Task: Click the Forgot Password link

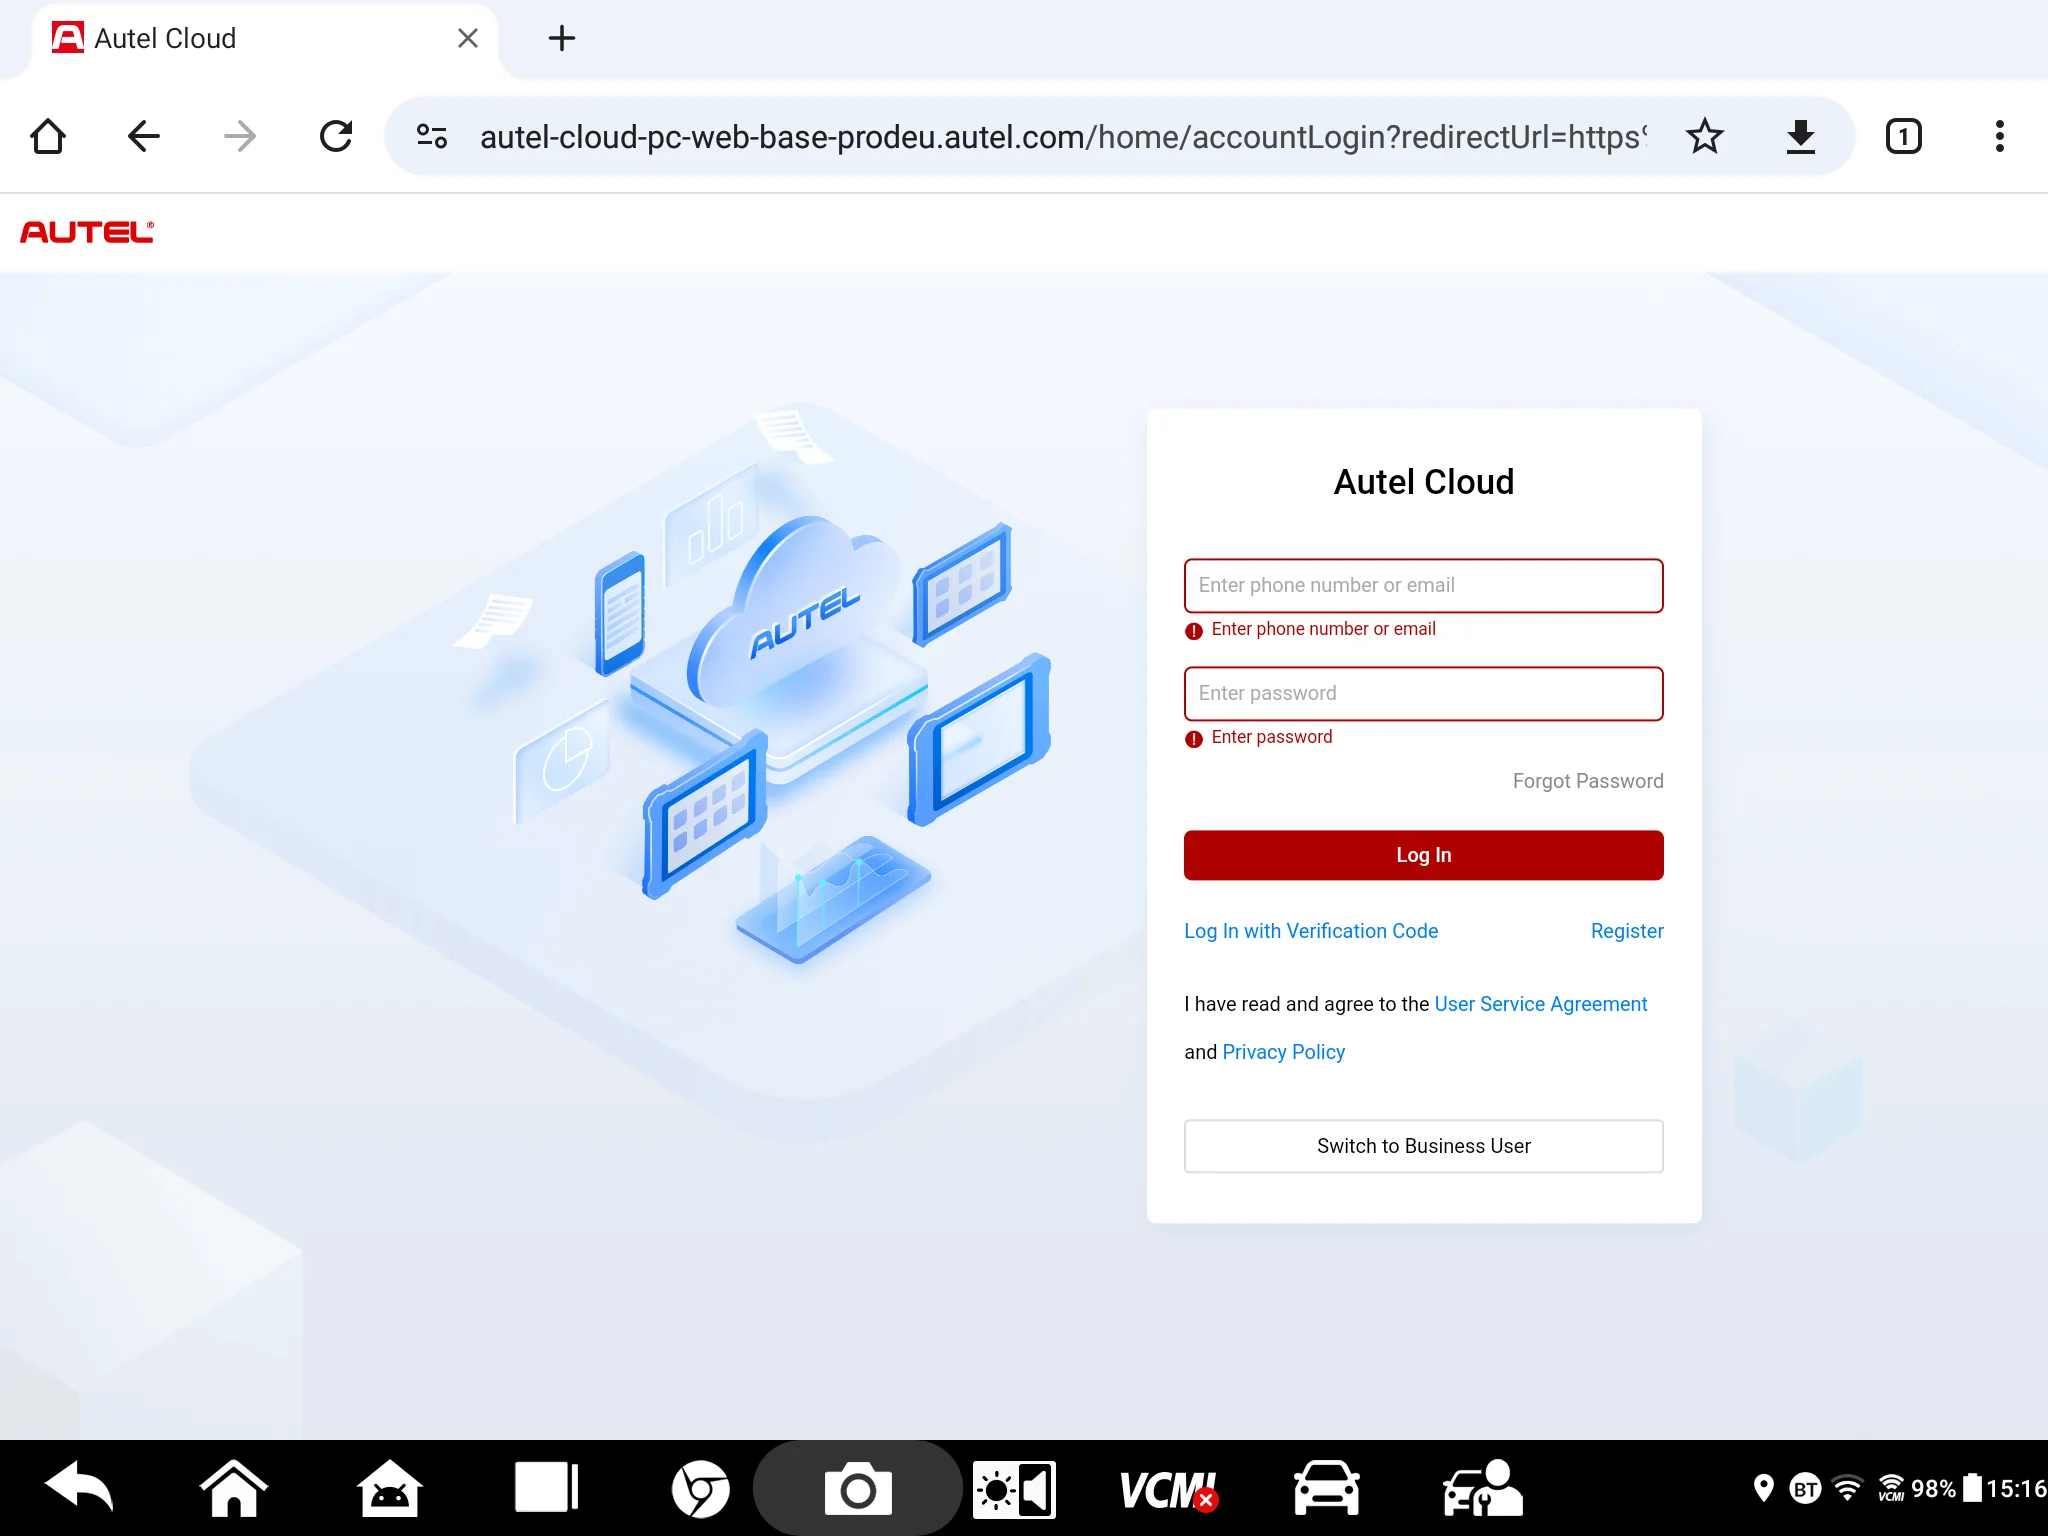Action: pyautogui.click(x=1588, y=781)
